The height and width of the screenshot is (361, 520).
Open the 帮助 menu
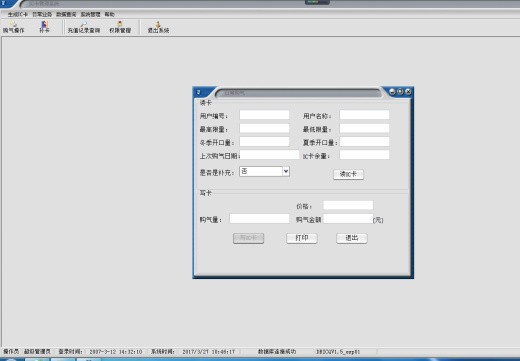point(109,14)
